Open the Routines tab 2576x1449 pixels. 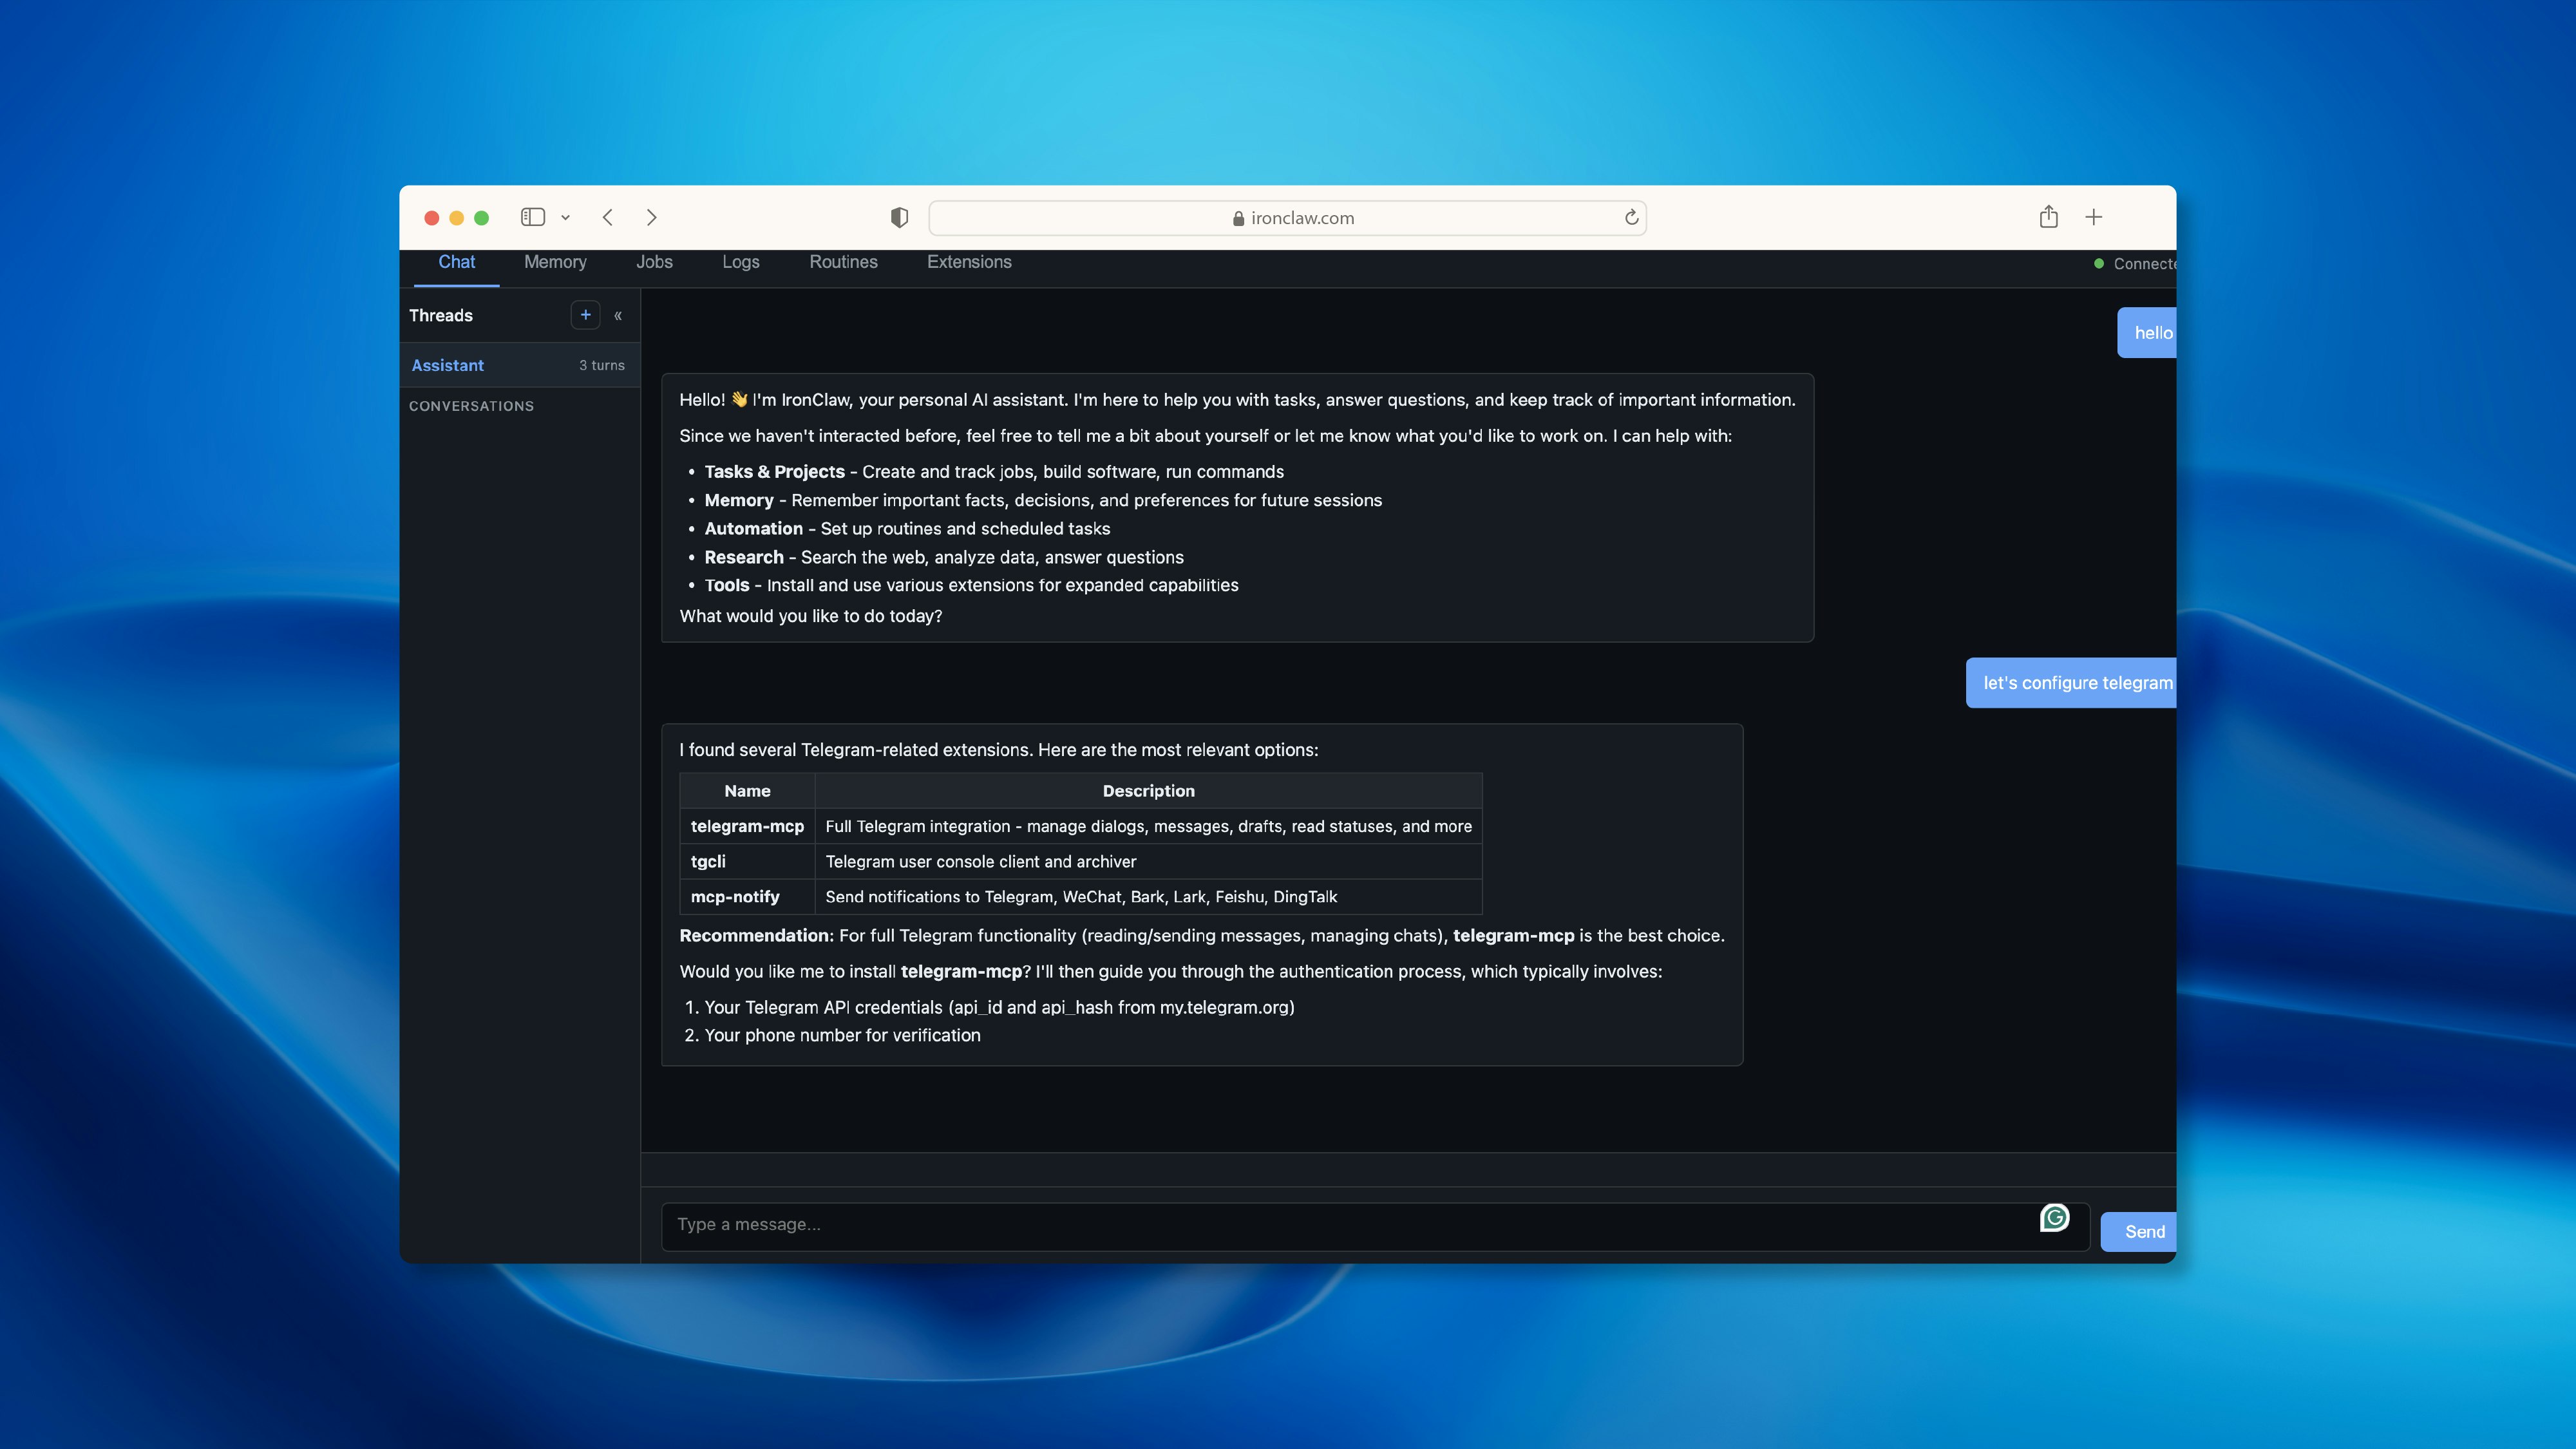(843, 262)
